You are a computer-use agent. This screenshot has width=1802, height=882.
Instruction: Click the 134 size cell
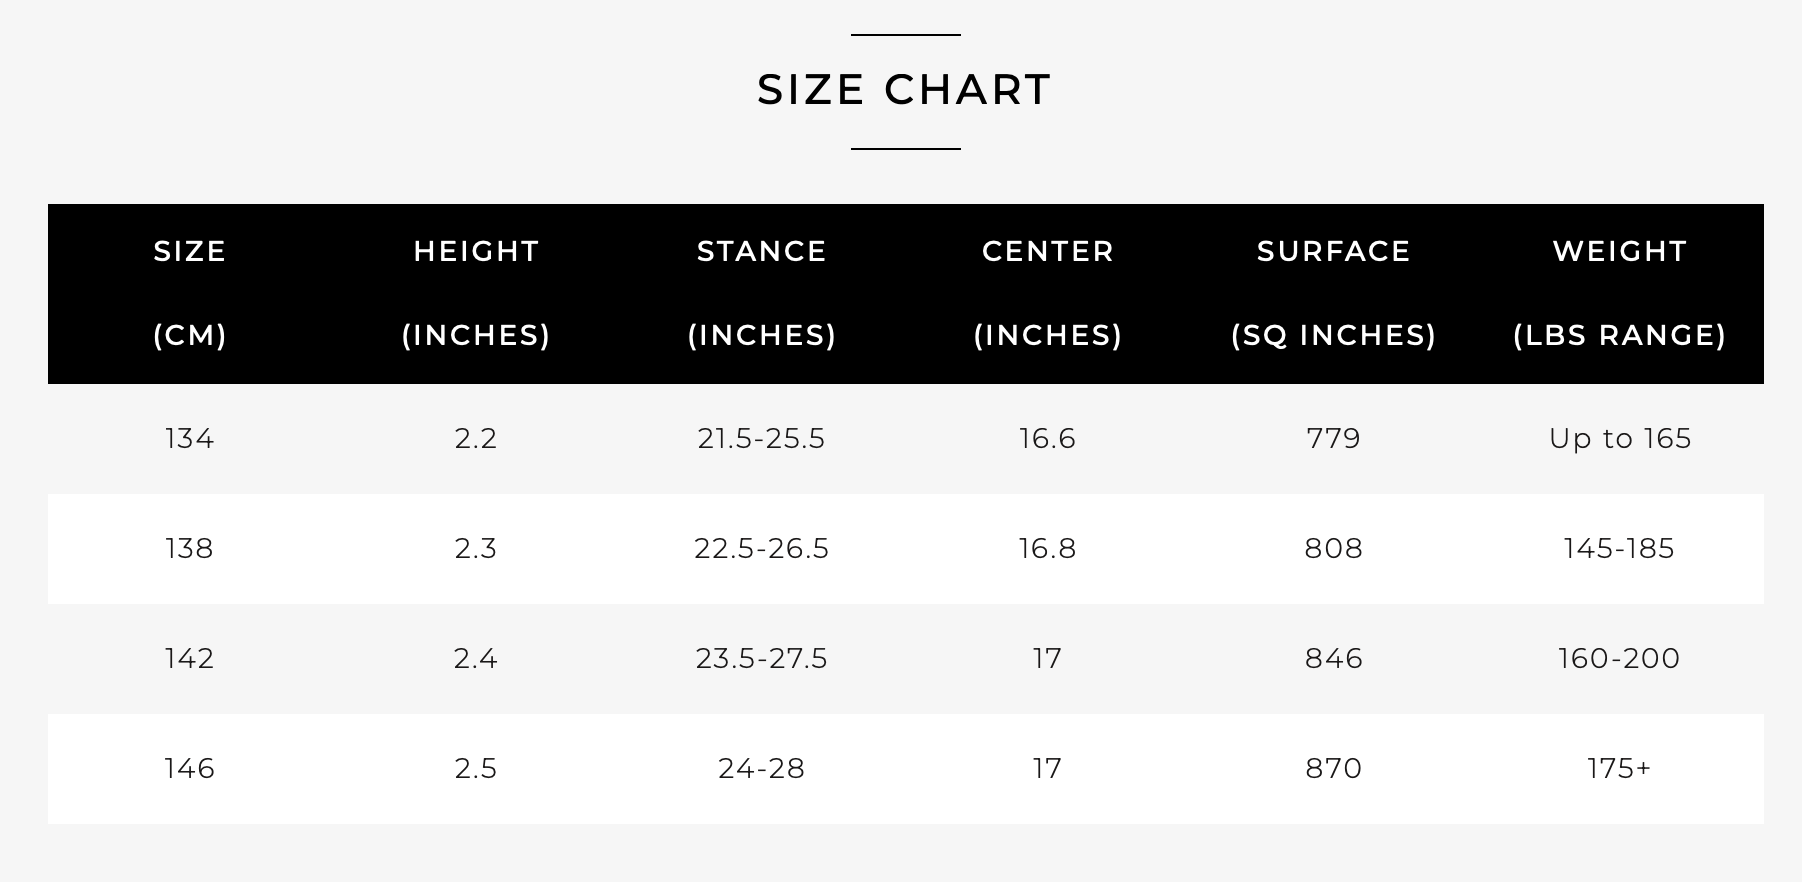click(x=190, y=439)
